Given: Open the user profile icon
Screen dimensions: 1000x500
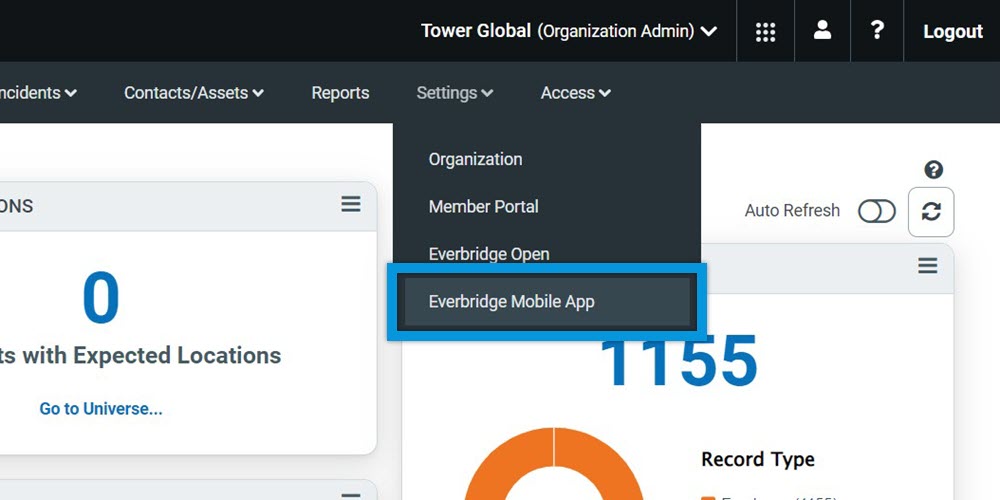Looking at the screenshot, I should [823, 30].
